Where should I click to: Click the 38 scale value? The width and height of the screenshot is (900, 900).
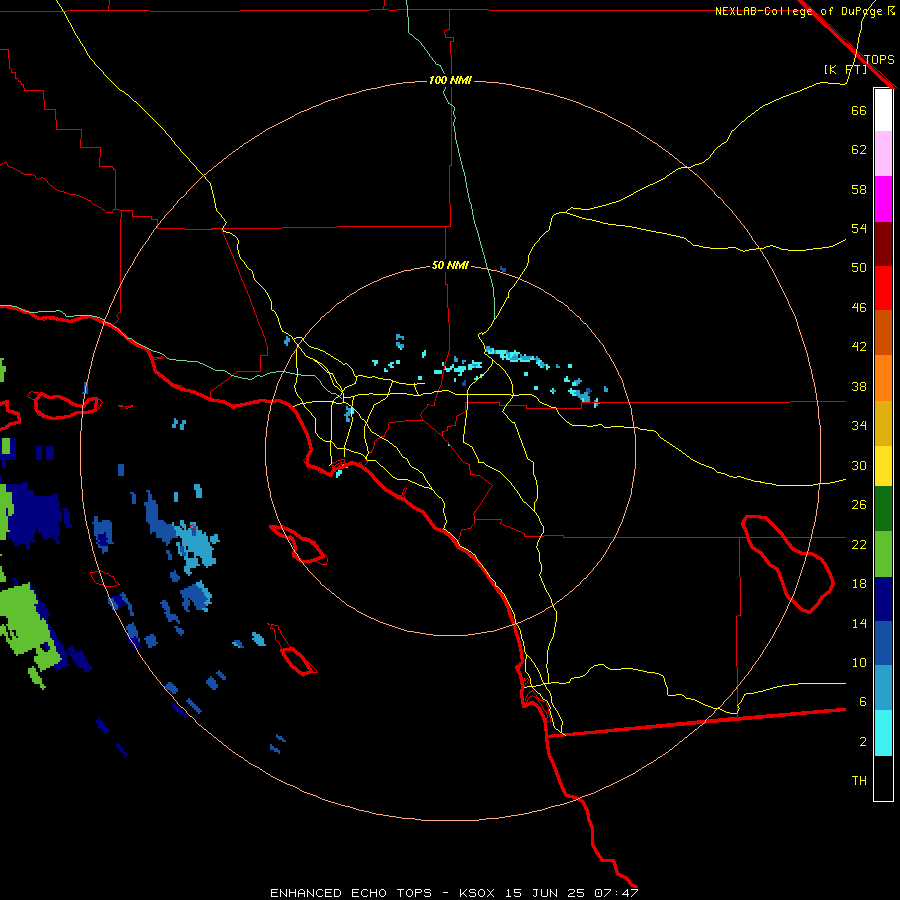[859, 387]
